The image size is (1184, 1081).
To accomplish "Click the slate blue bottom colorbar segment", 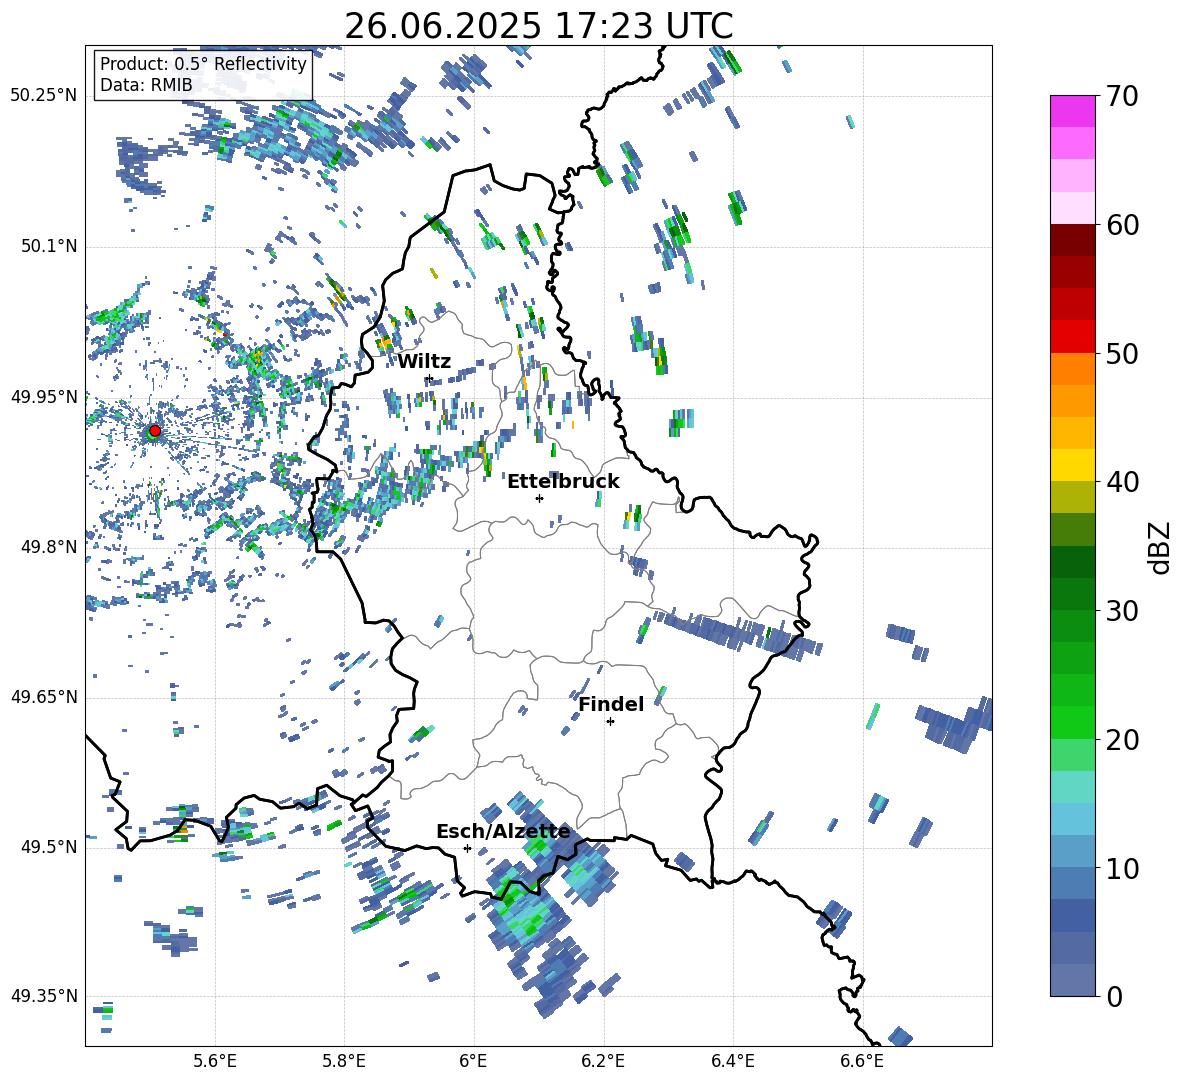I will point(1072,980).
